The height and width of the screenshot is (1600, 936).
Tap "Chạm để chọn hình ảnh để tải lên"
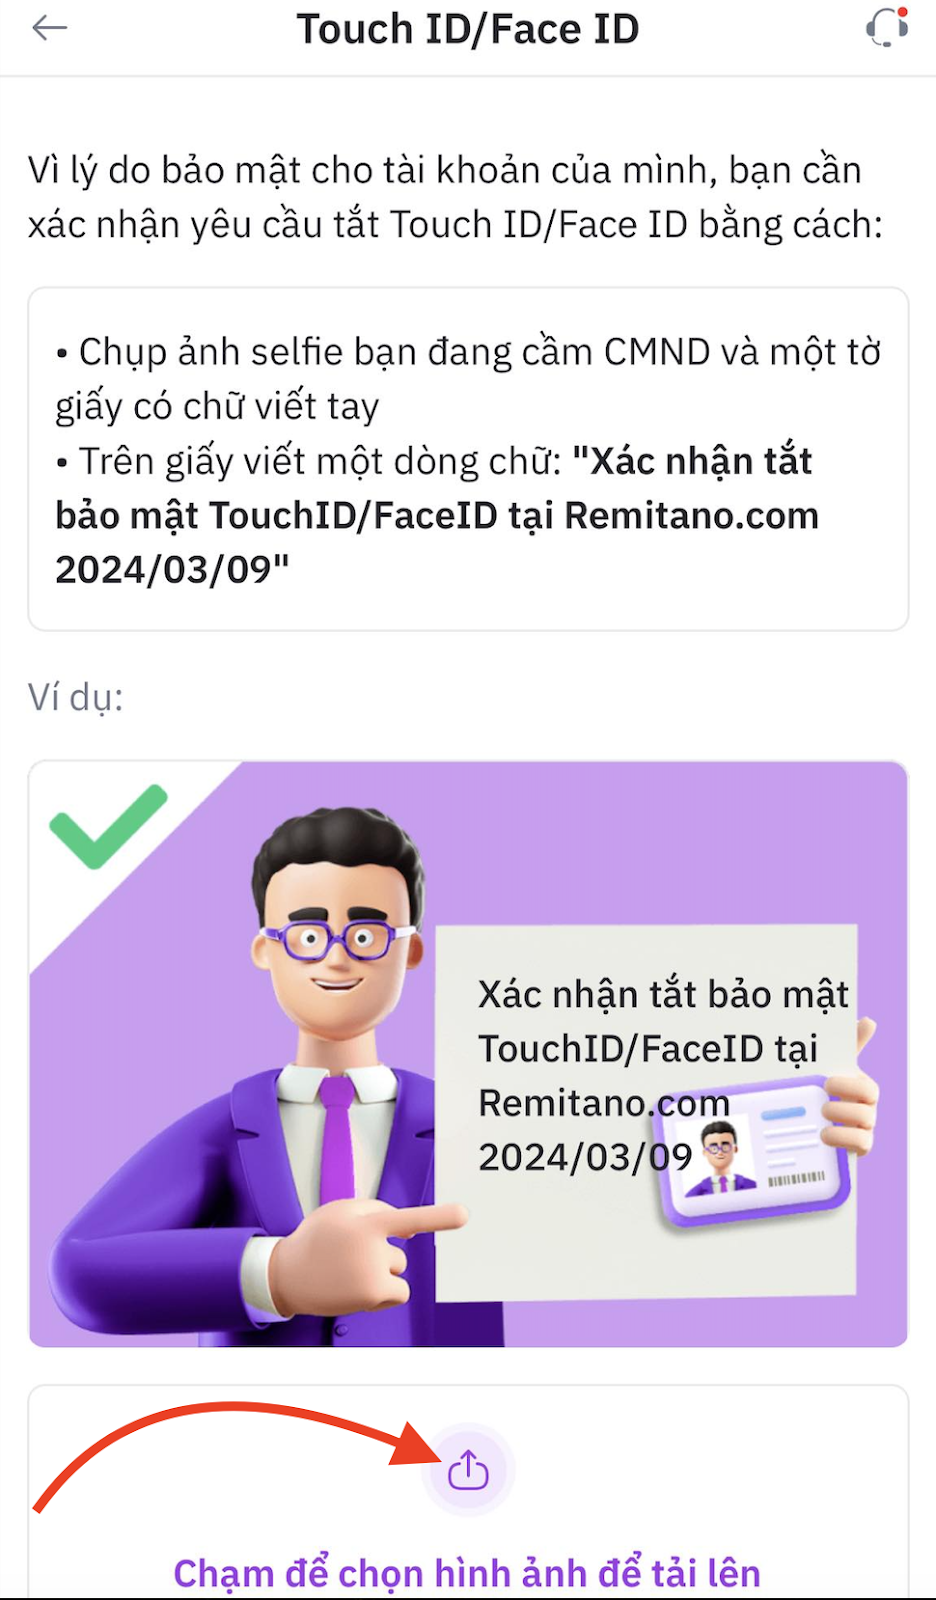(468, 1573)
